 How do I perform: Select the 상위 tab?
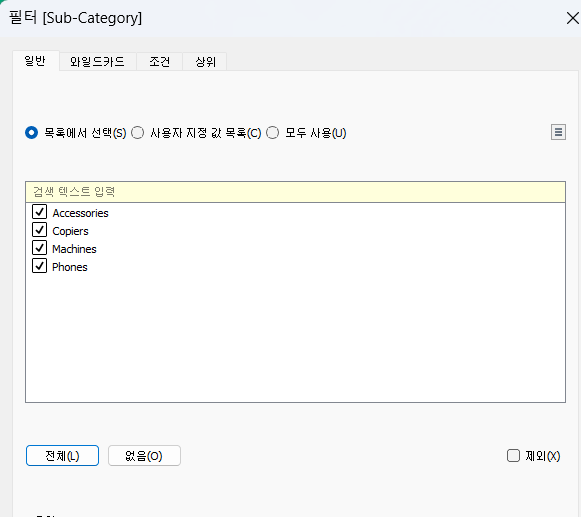[x=205, y=62]
